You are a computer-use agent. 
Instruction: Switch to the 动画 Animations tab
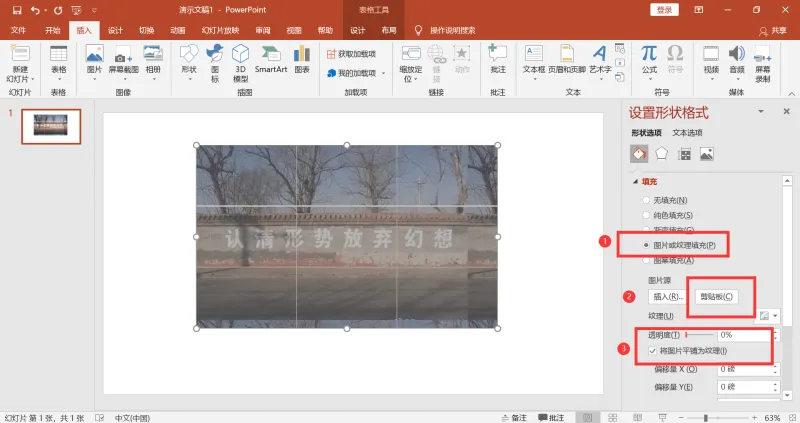click(178, 31)
